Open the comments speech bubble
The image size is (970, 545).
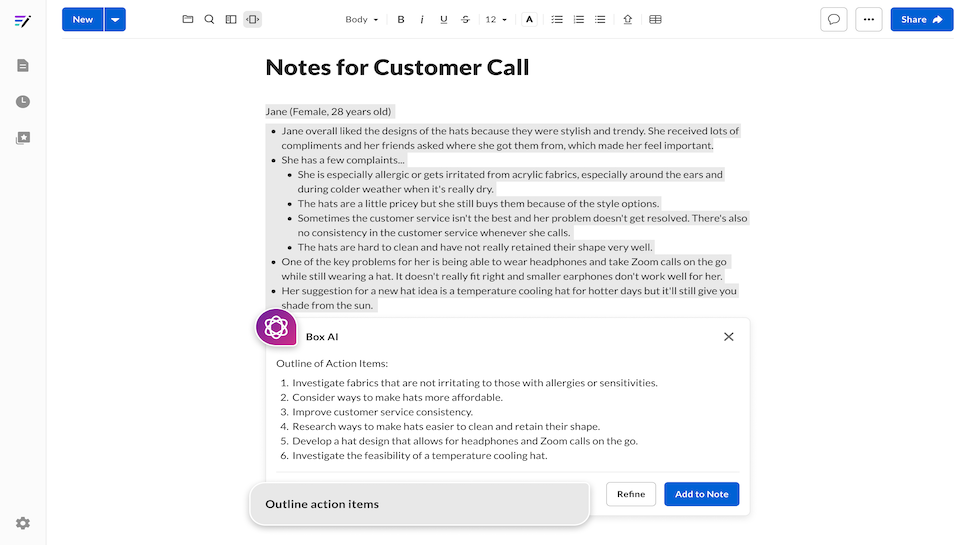(x=834, y=19)
